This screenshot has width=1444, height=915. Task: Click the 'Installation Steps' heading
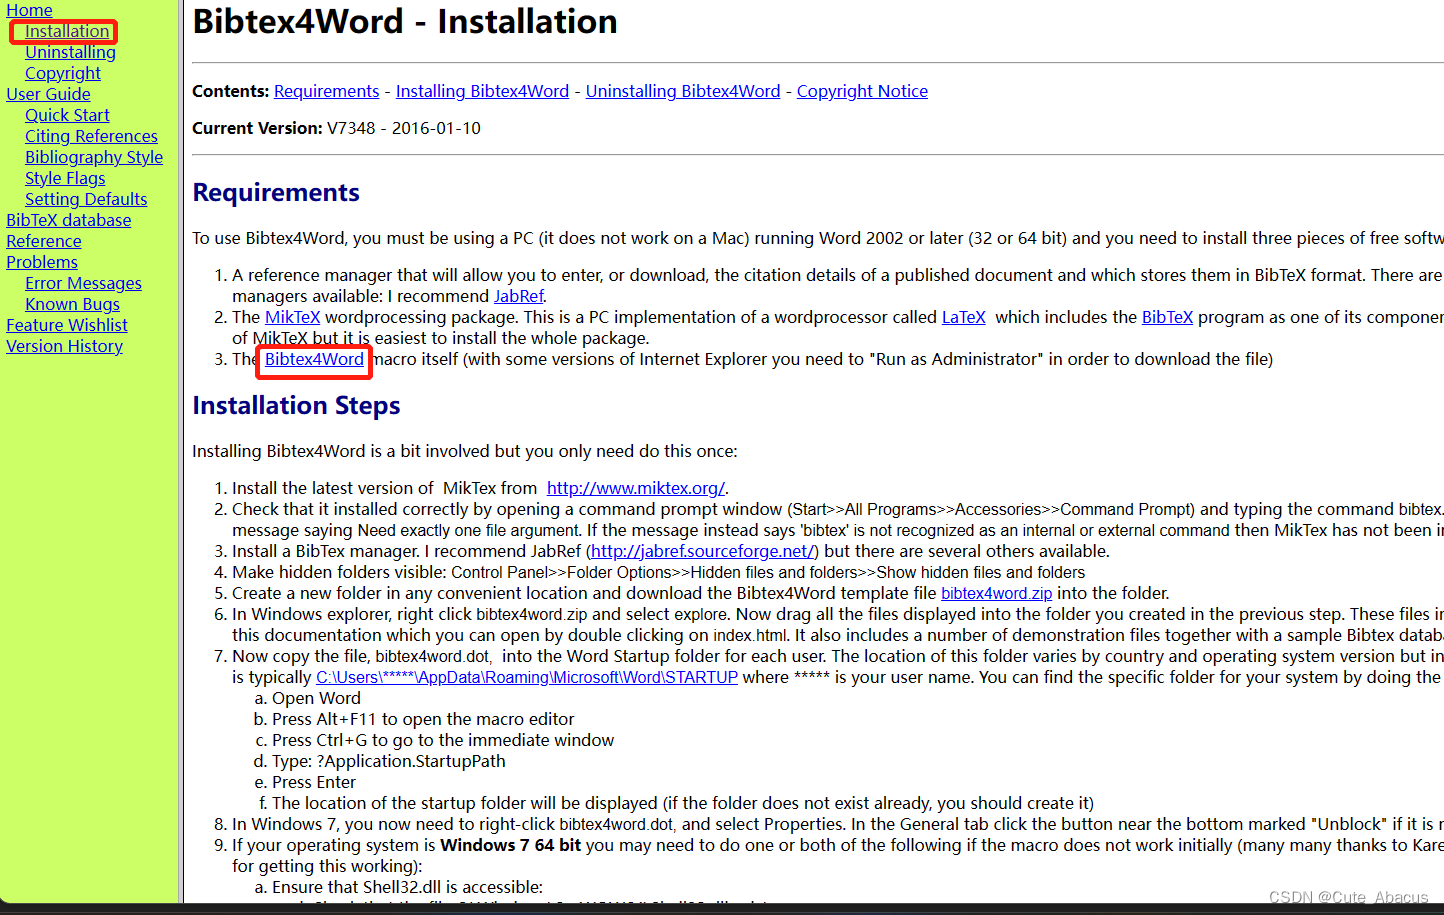296,405
